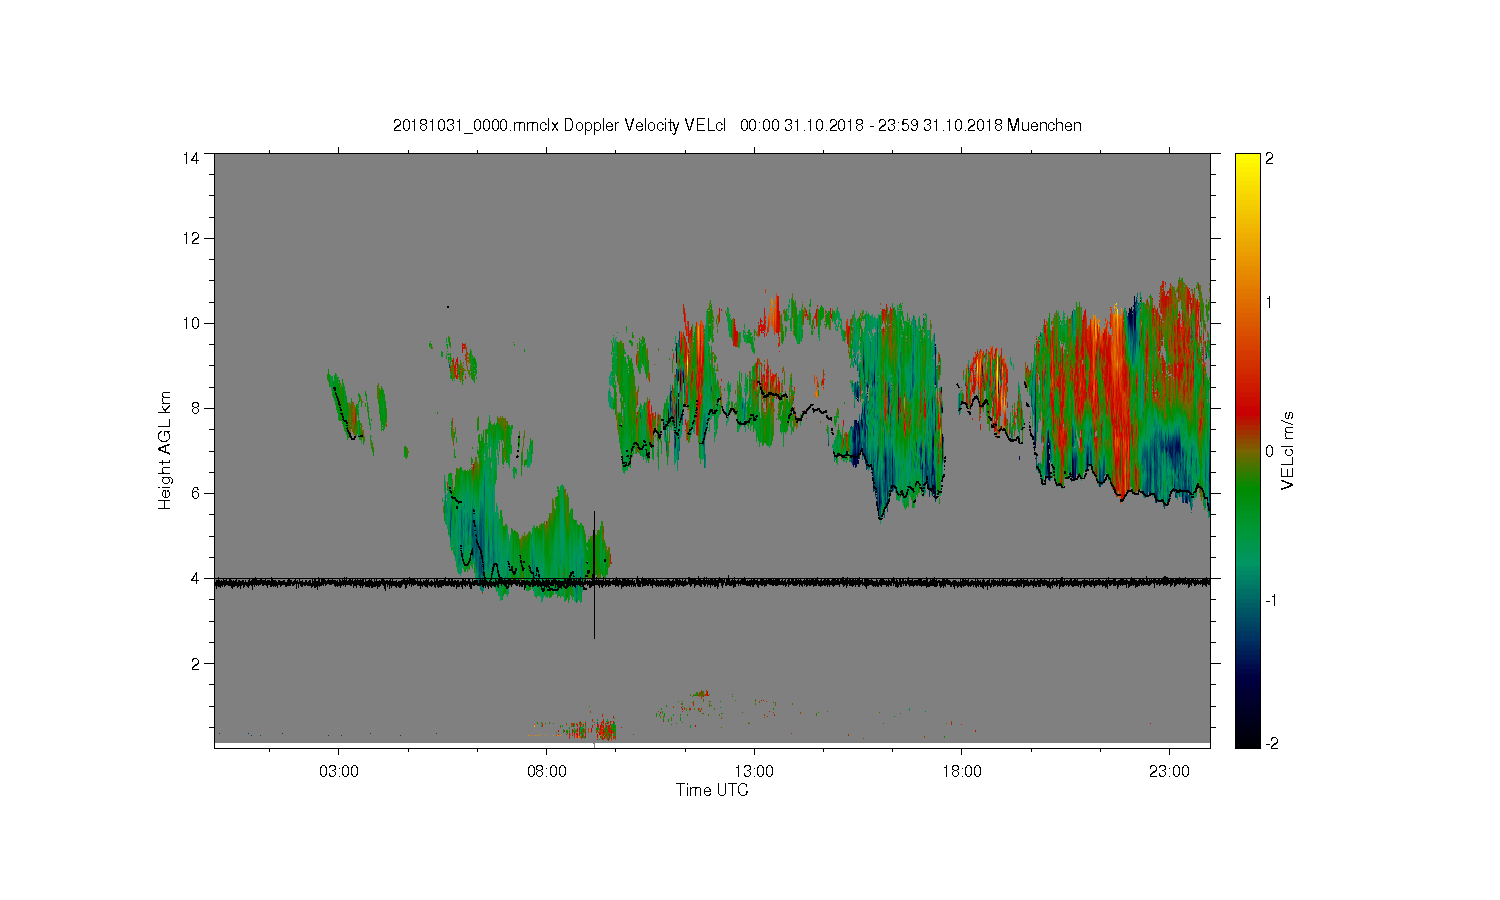Click the '14' height tick label
This screenshot has height=900, width=1500.
[x=190, y=158]
